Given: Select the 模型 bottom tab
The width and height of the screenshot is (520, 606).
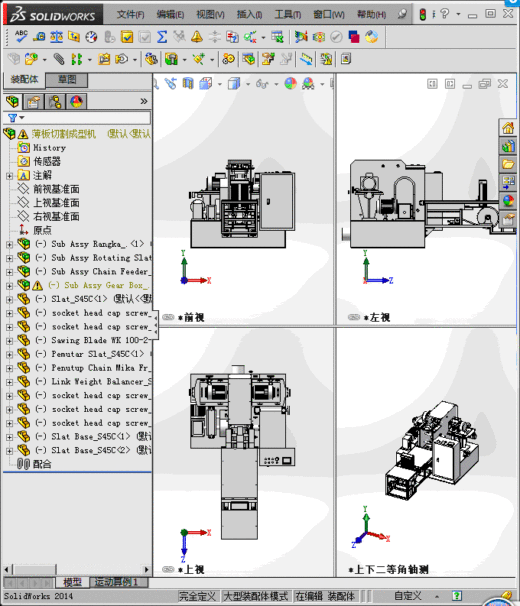Looking at the screenshot, I should 72,582.
